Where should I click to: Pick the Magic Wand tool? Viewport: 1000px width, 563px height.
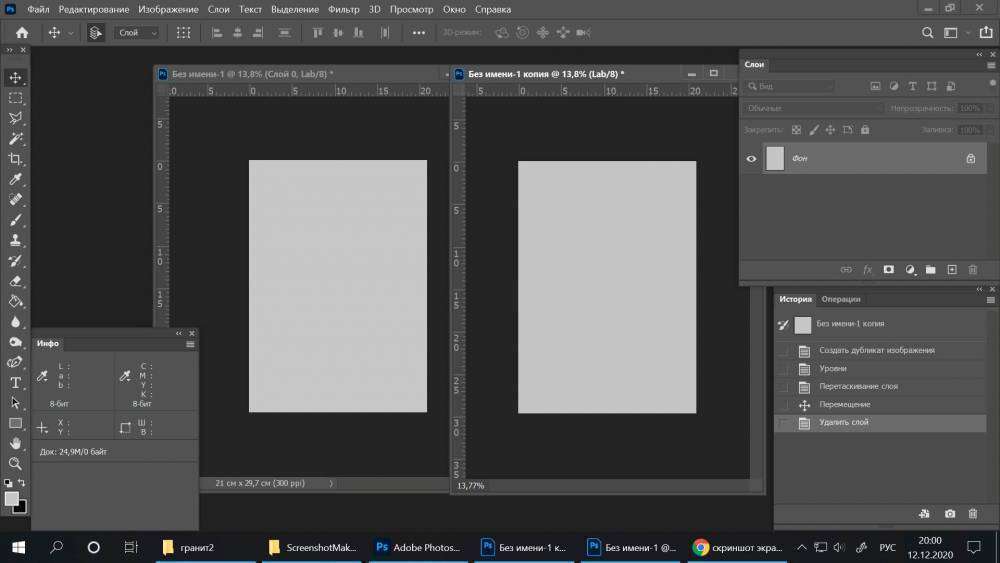[x=15, y=139]
